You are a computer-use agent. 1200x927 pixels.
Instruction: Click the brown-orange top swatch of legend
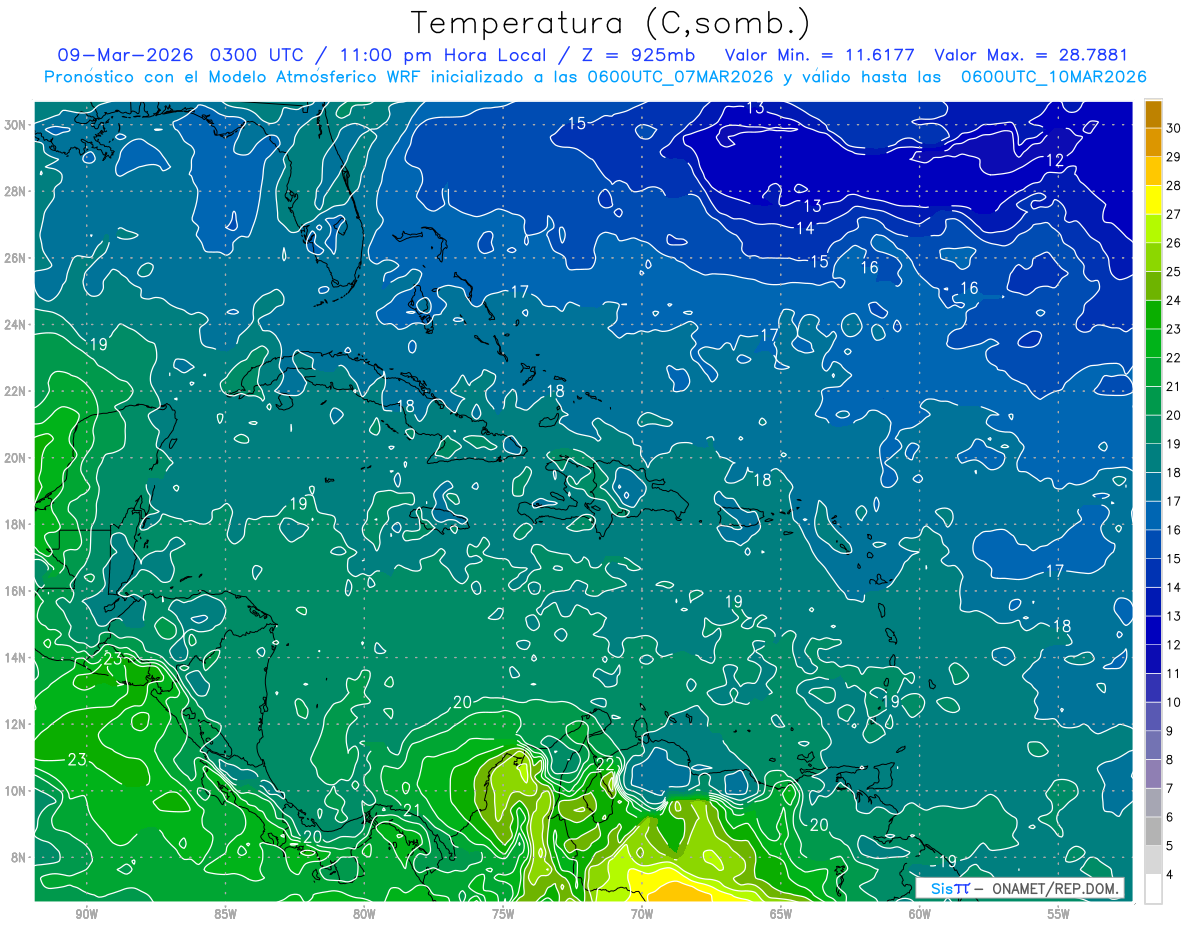click(1153, 114)
